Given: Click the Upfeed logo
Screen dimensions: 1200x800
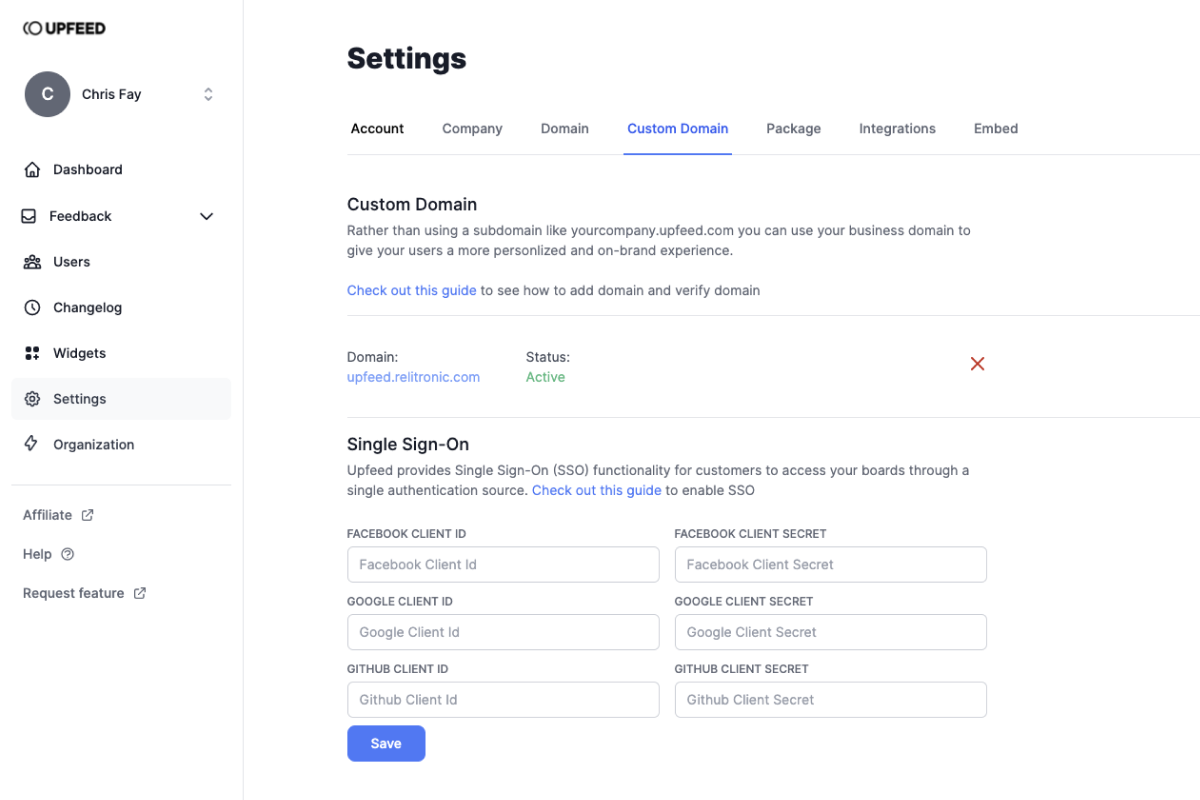Looking at the screenshot, I should (64, 28).
